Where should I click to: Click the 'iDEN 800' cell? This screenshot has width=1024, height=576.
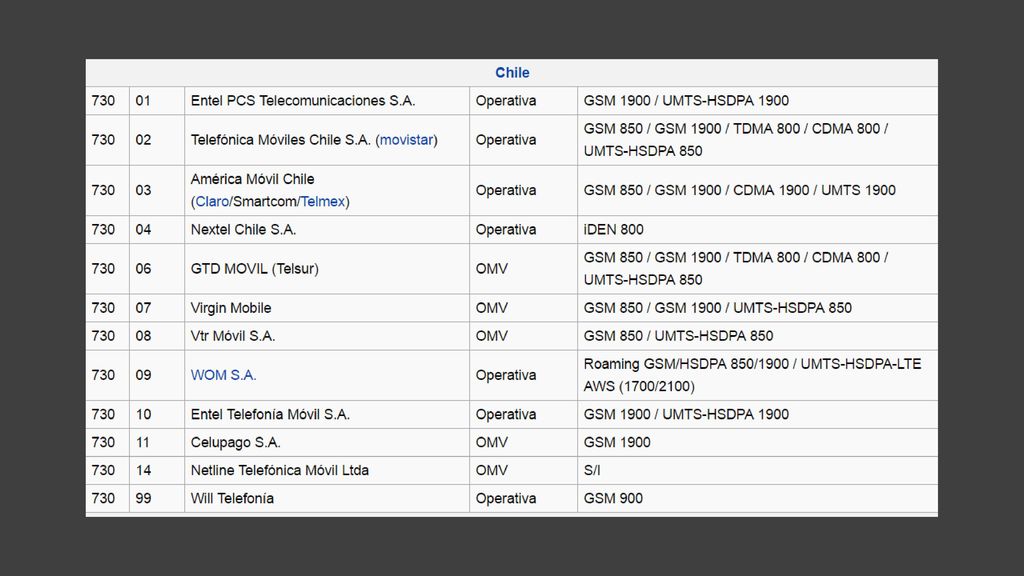[x=758, y=229]
